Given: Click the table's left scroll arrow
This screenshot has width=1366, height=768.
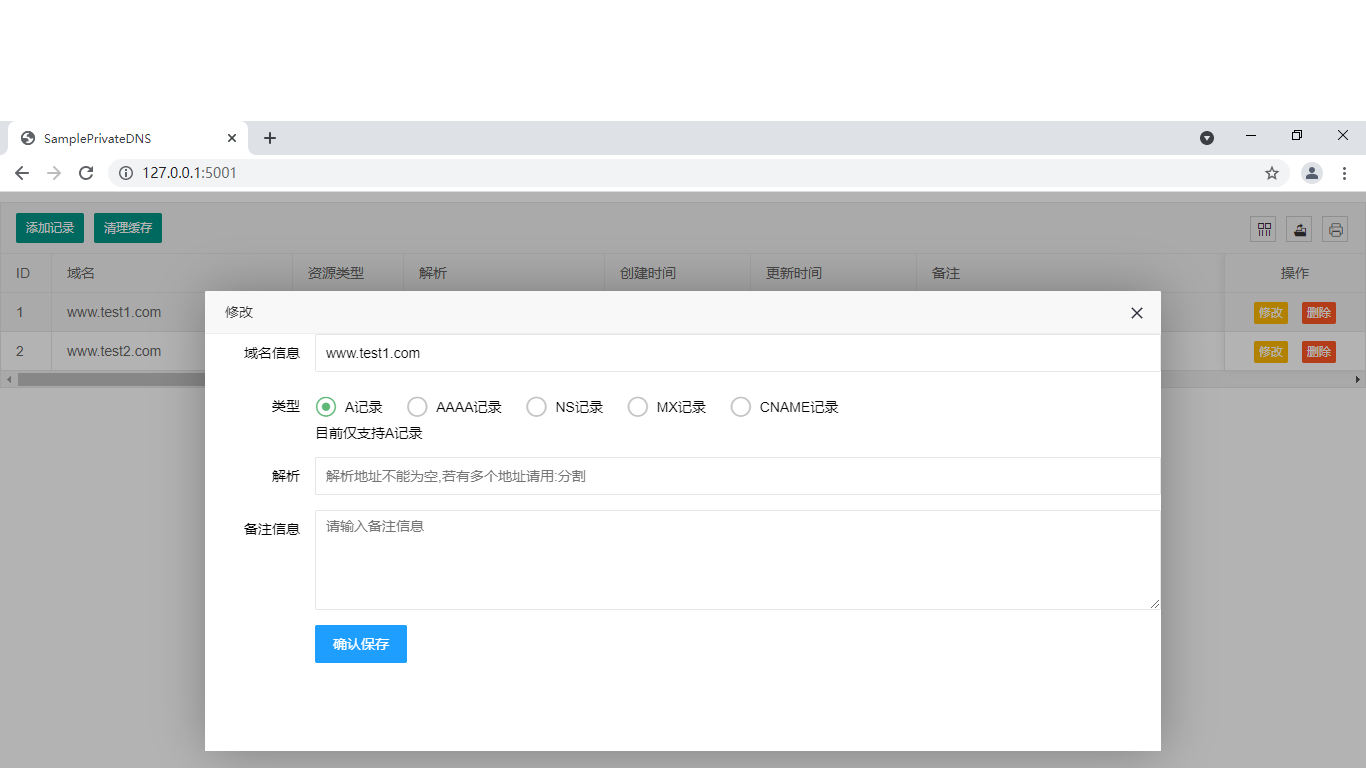Looking at the screenshot, I should click(x=8, y=380).
